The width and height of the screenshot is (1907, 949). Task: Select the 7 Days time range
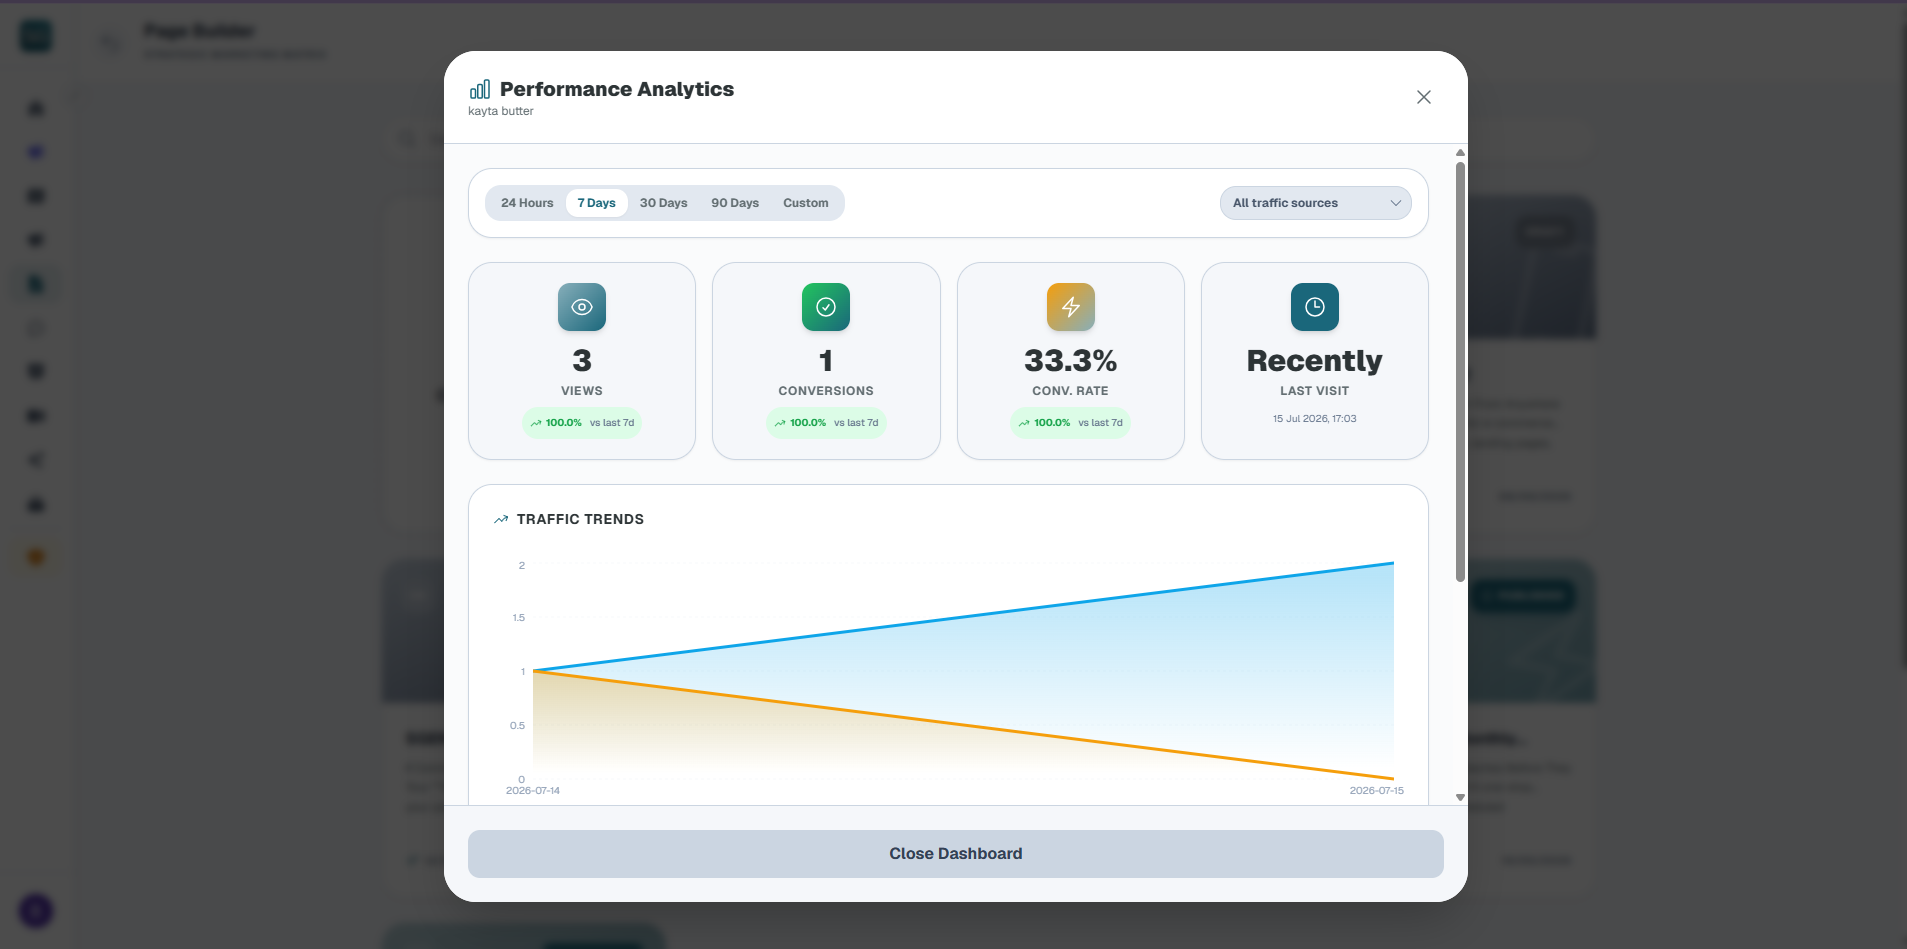tap(596, 203)
